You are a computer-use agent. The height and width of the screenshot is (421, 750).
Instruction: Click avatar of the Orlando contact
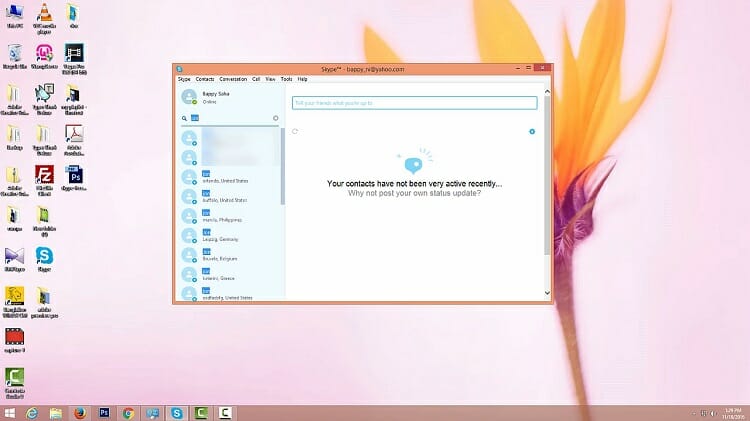click(189, 177)
